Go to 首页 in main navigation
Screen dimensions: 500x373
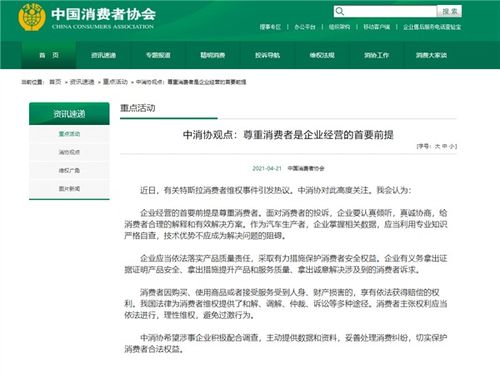[x=49, y=55]
